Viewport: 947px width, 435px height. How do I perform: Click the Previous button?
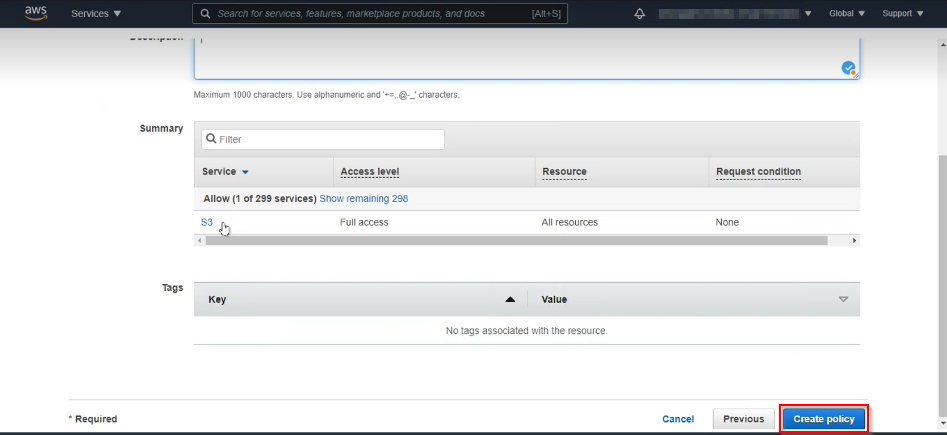click(744, 419)
